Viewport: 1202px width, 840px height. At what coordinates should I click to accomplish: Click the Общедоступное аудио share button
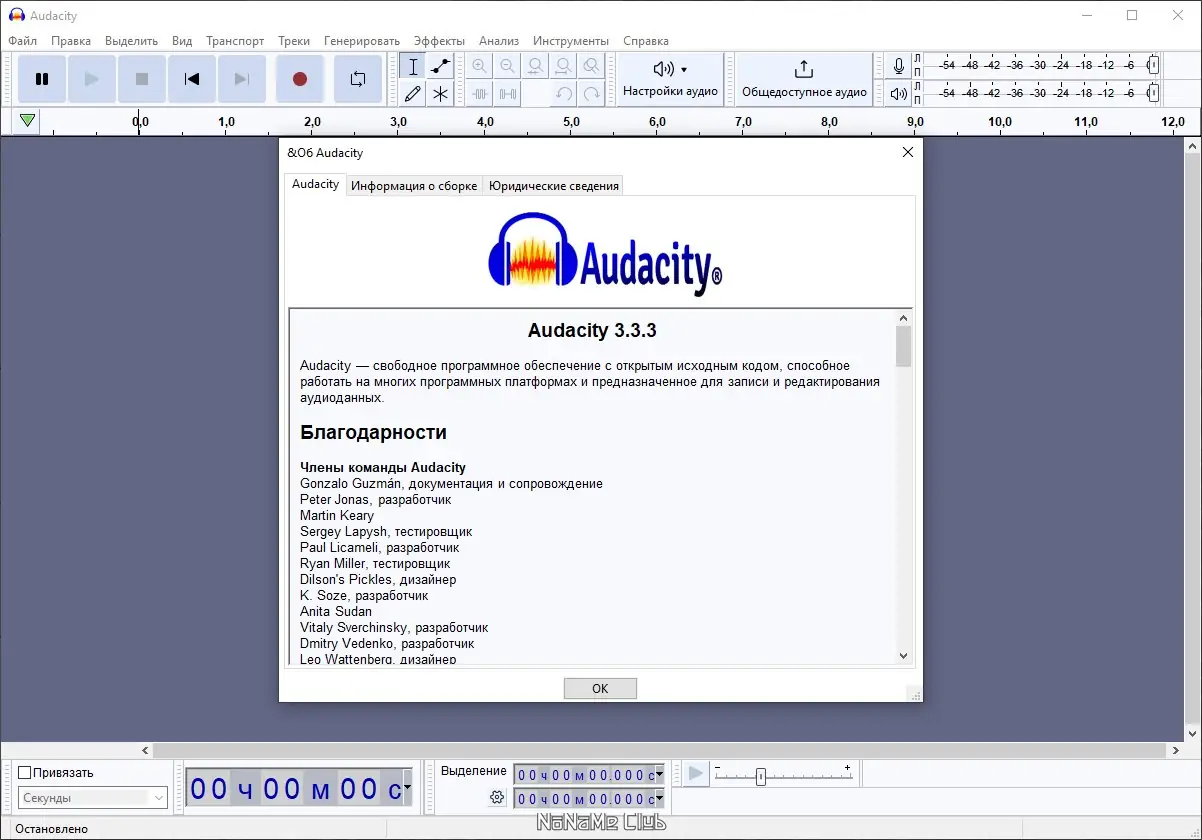tap(804, 79)
